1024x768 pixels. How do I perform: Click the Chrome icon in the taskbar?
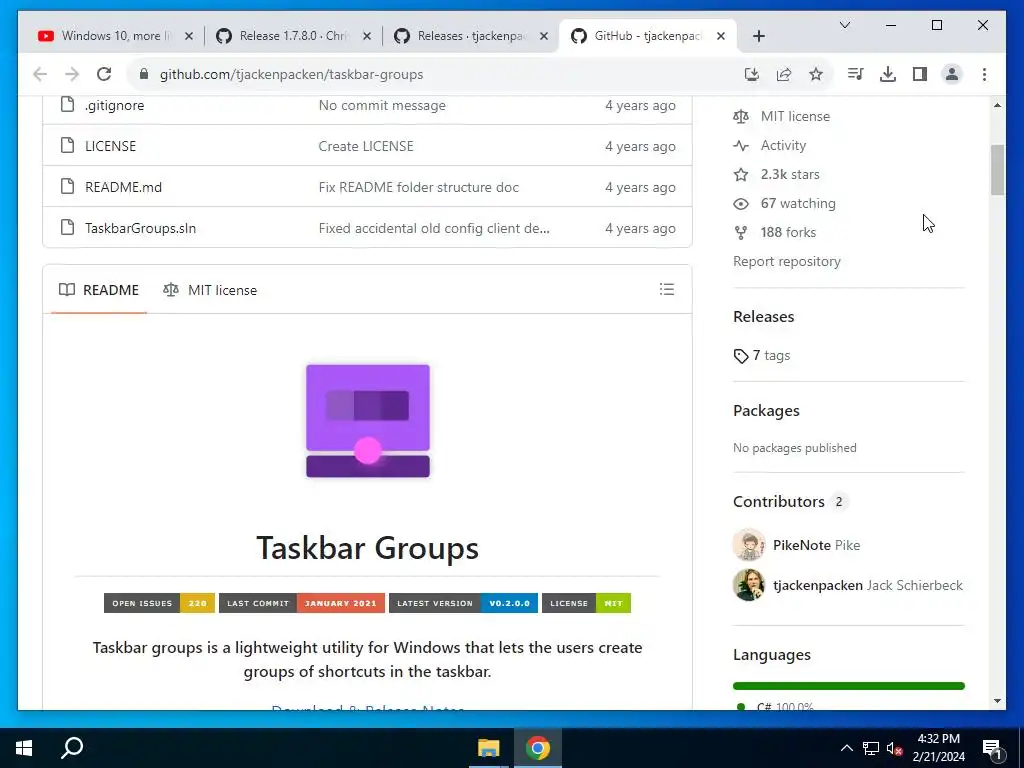click(537, 748)
